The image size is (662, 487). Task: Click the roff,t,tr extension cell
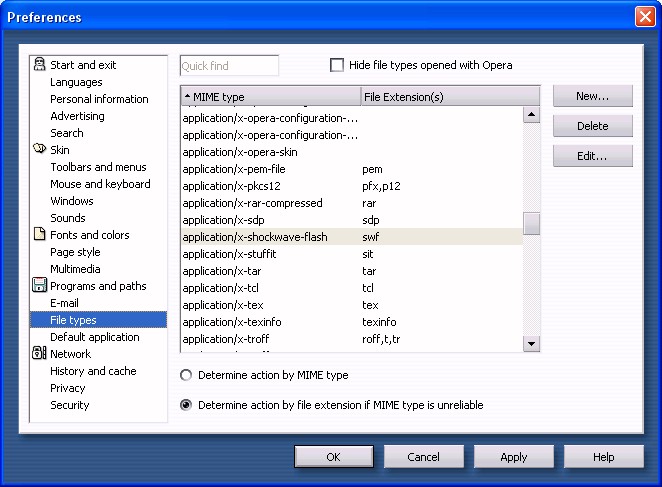[x=381, y=339]
